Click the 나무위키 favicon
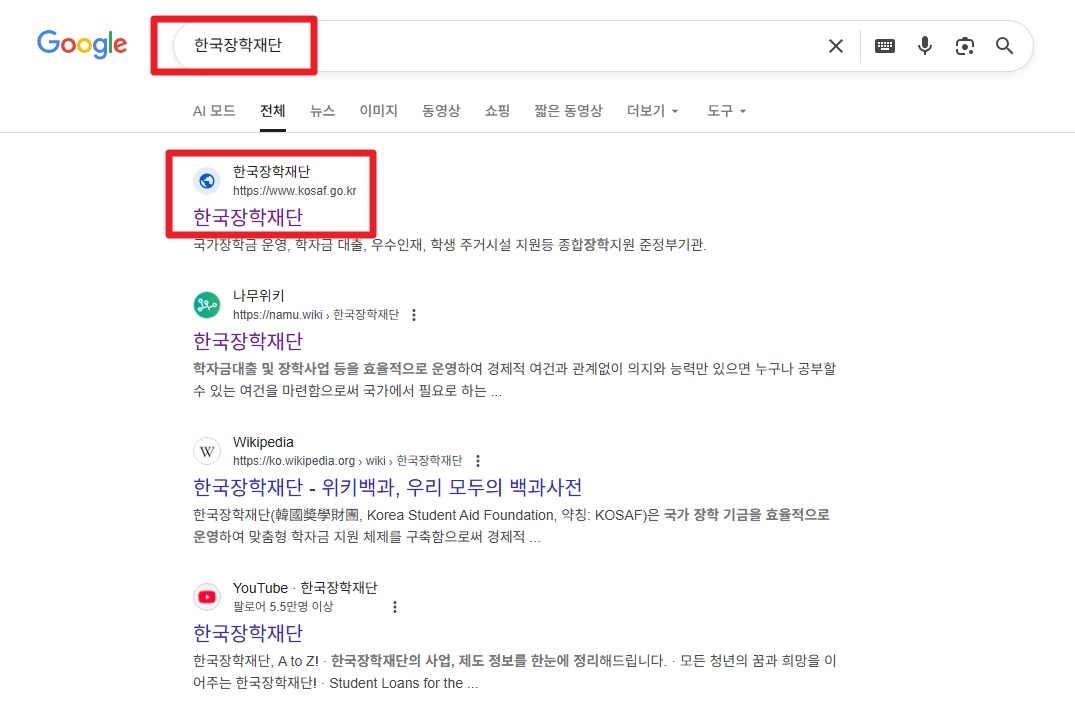Screen dimensions: 1075x719 [206, 306]
